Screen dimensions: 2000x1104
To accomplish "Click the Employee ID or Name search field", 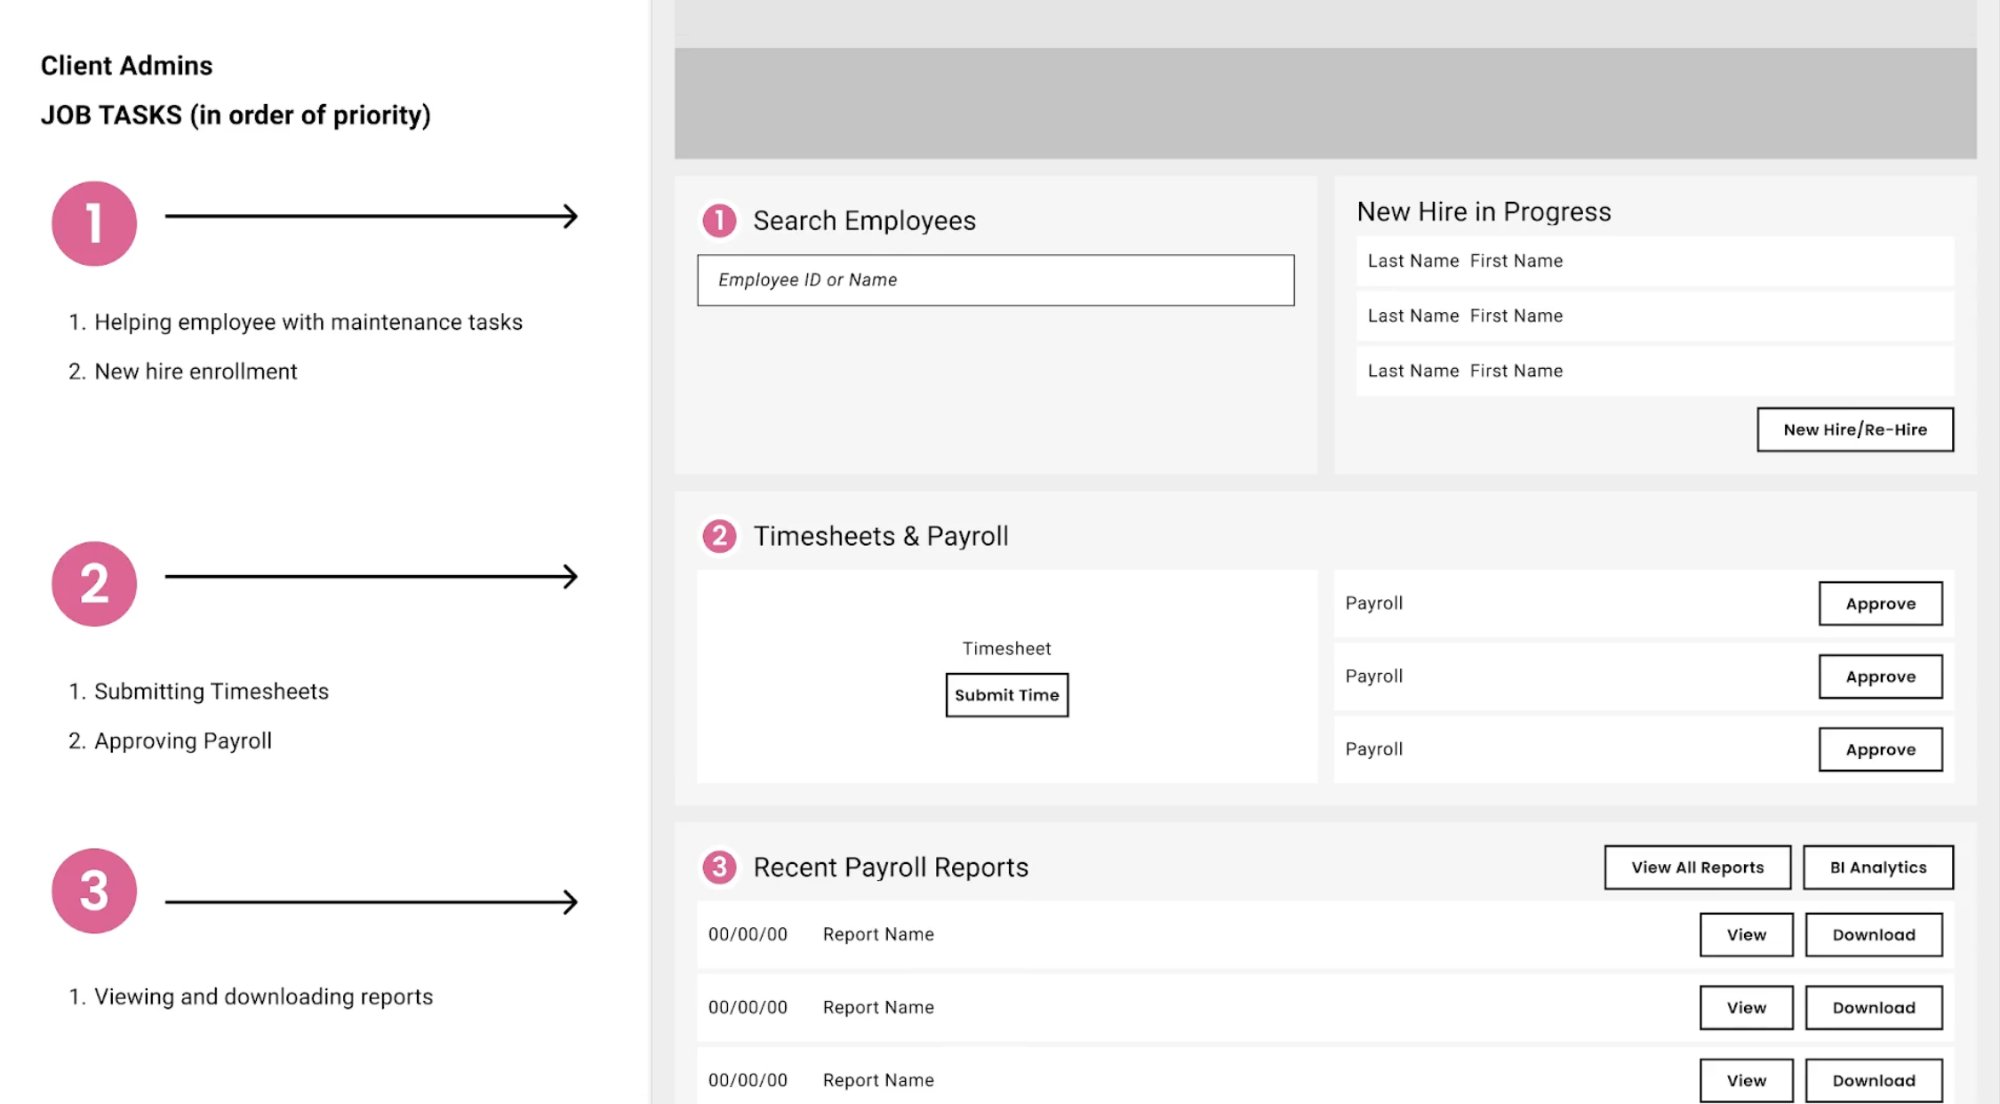I will click(995, 280).
